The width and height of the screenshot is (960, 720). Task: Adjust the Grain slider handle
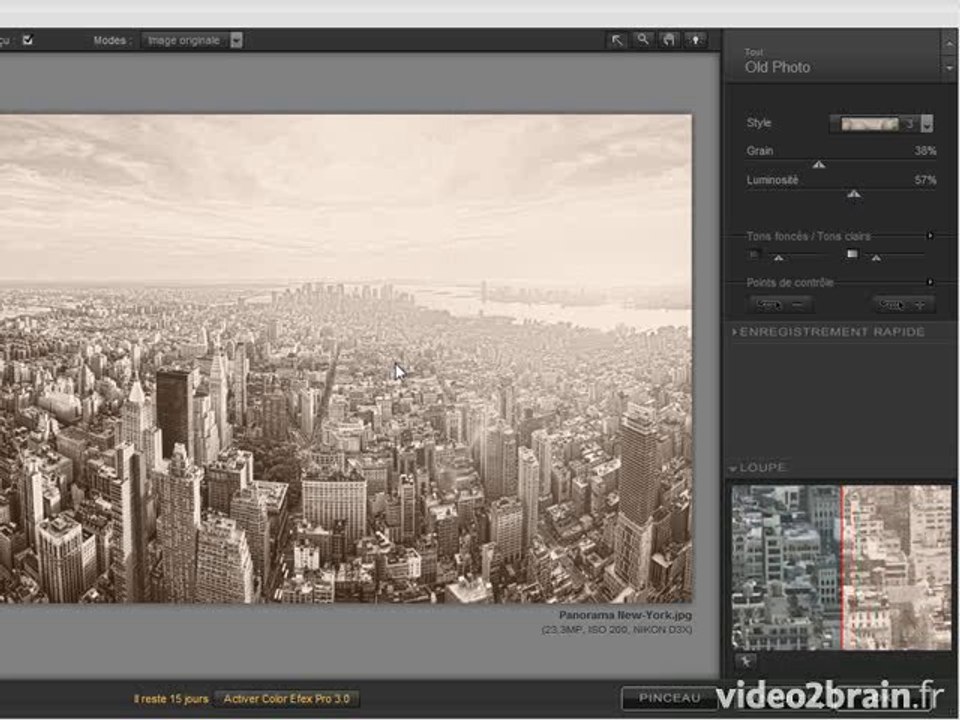819,165
